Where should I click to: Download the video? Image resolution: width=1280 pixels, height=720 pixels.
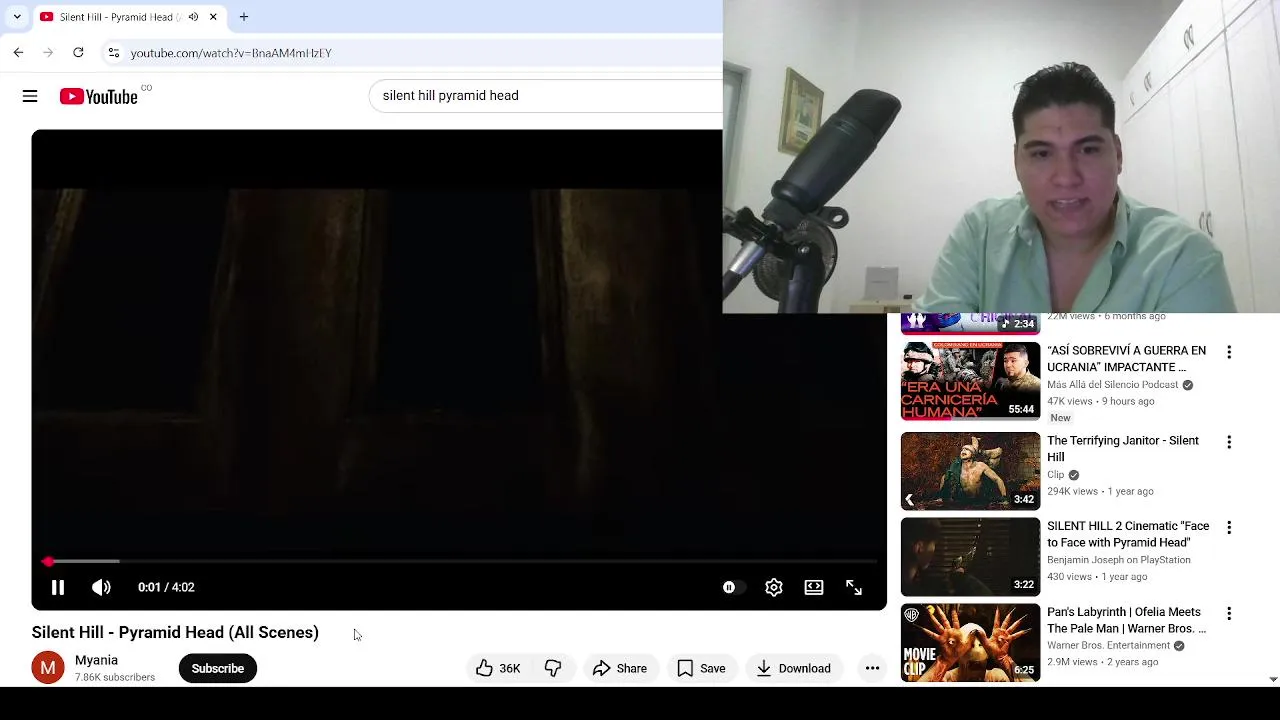coord(793,668)
